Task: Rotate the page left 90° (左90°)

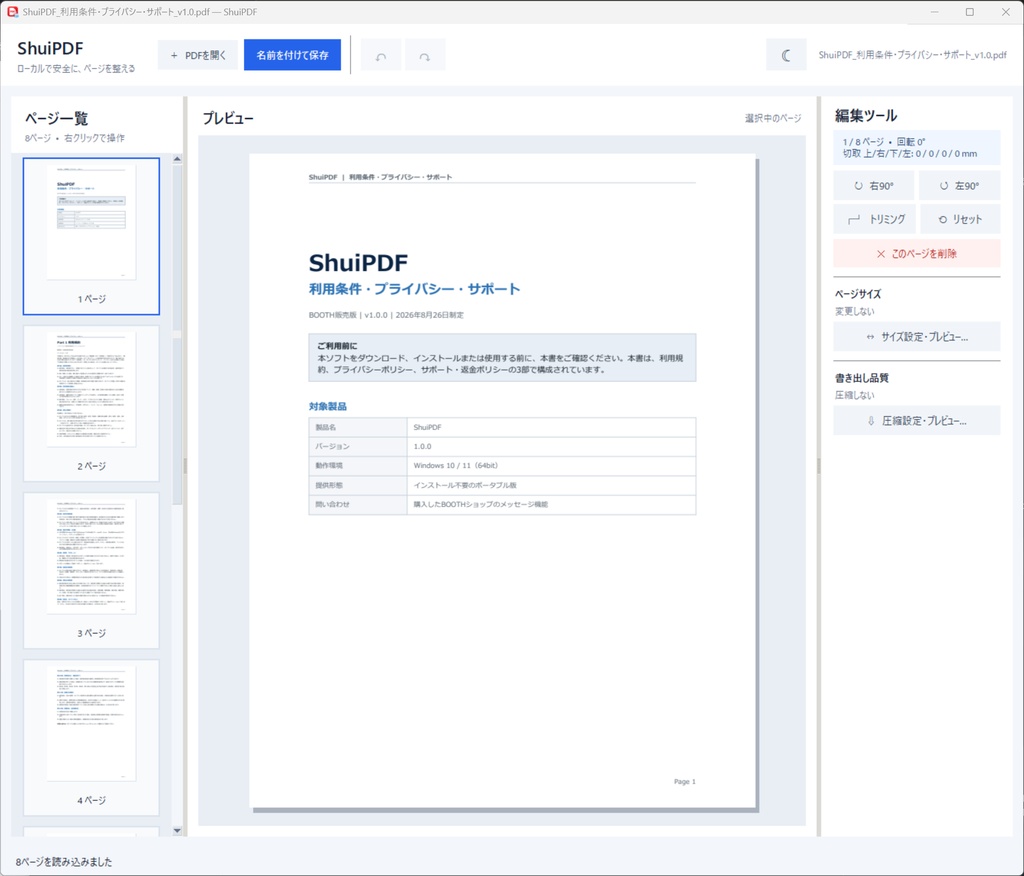Action: click(x=959, y=186)
